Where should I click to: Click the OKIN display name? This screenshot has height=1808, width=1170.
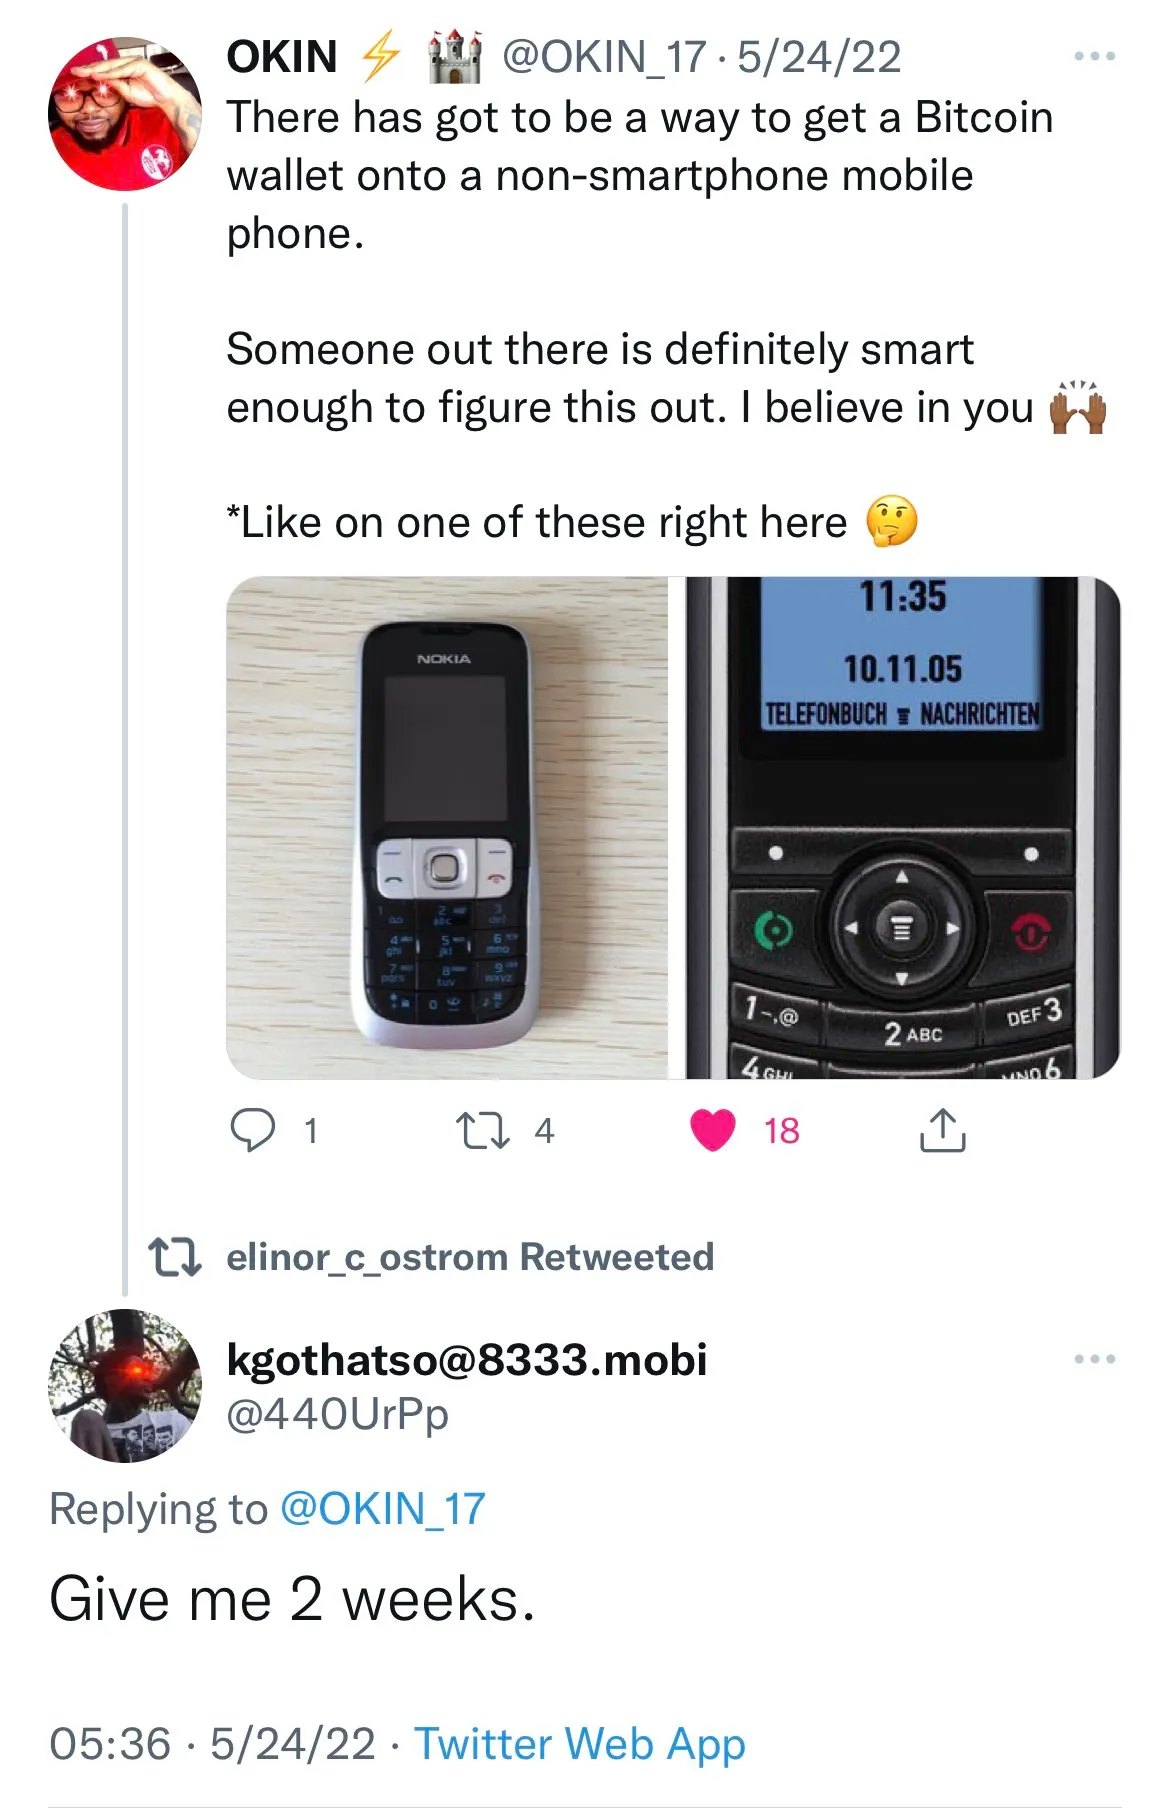click(282, 57)
